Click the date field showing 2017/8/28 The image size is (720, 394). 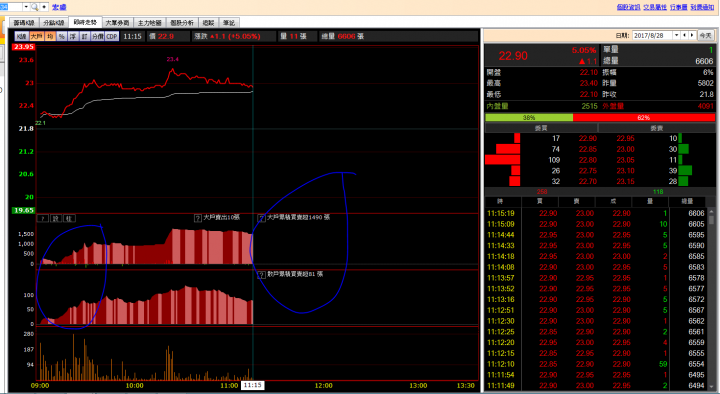click(652, 35)
